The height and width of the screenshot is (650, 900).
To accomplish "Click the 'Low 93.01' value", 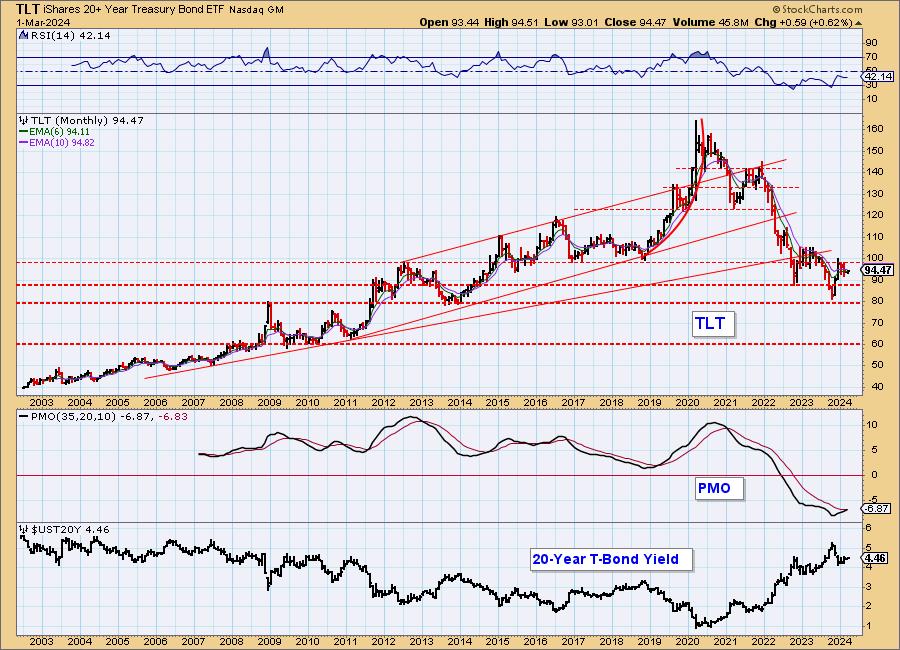I will coord(571,22).
